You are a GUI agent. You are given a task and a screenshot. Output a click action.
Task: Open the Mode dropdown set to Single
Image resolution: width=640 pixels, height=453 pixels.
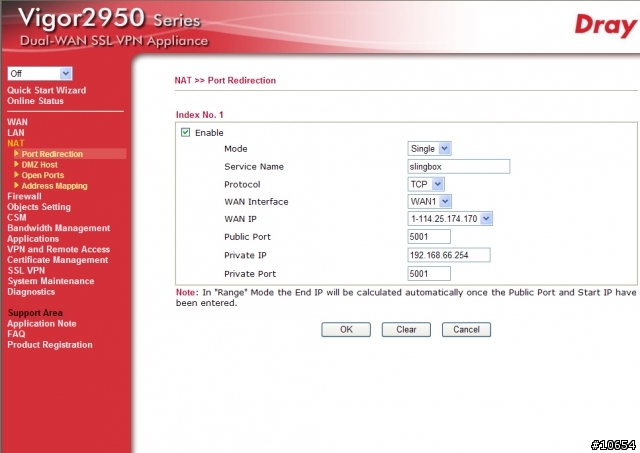pyautogui.click(x=429, y=149)
